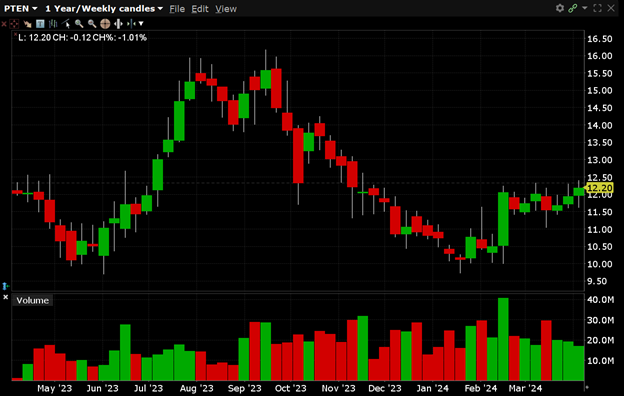Click the May '23 date label
The image size is (624, 396).
55,388
